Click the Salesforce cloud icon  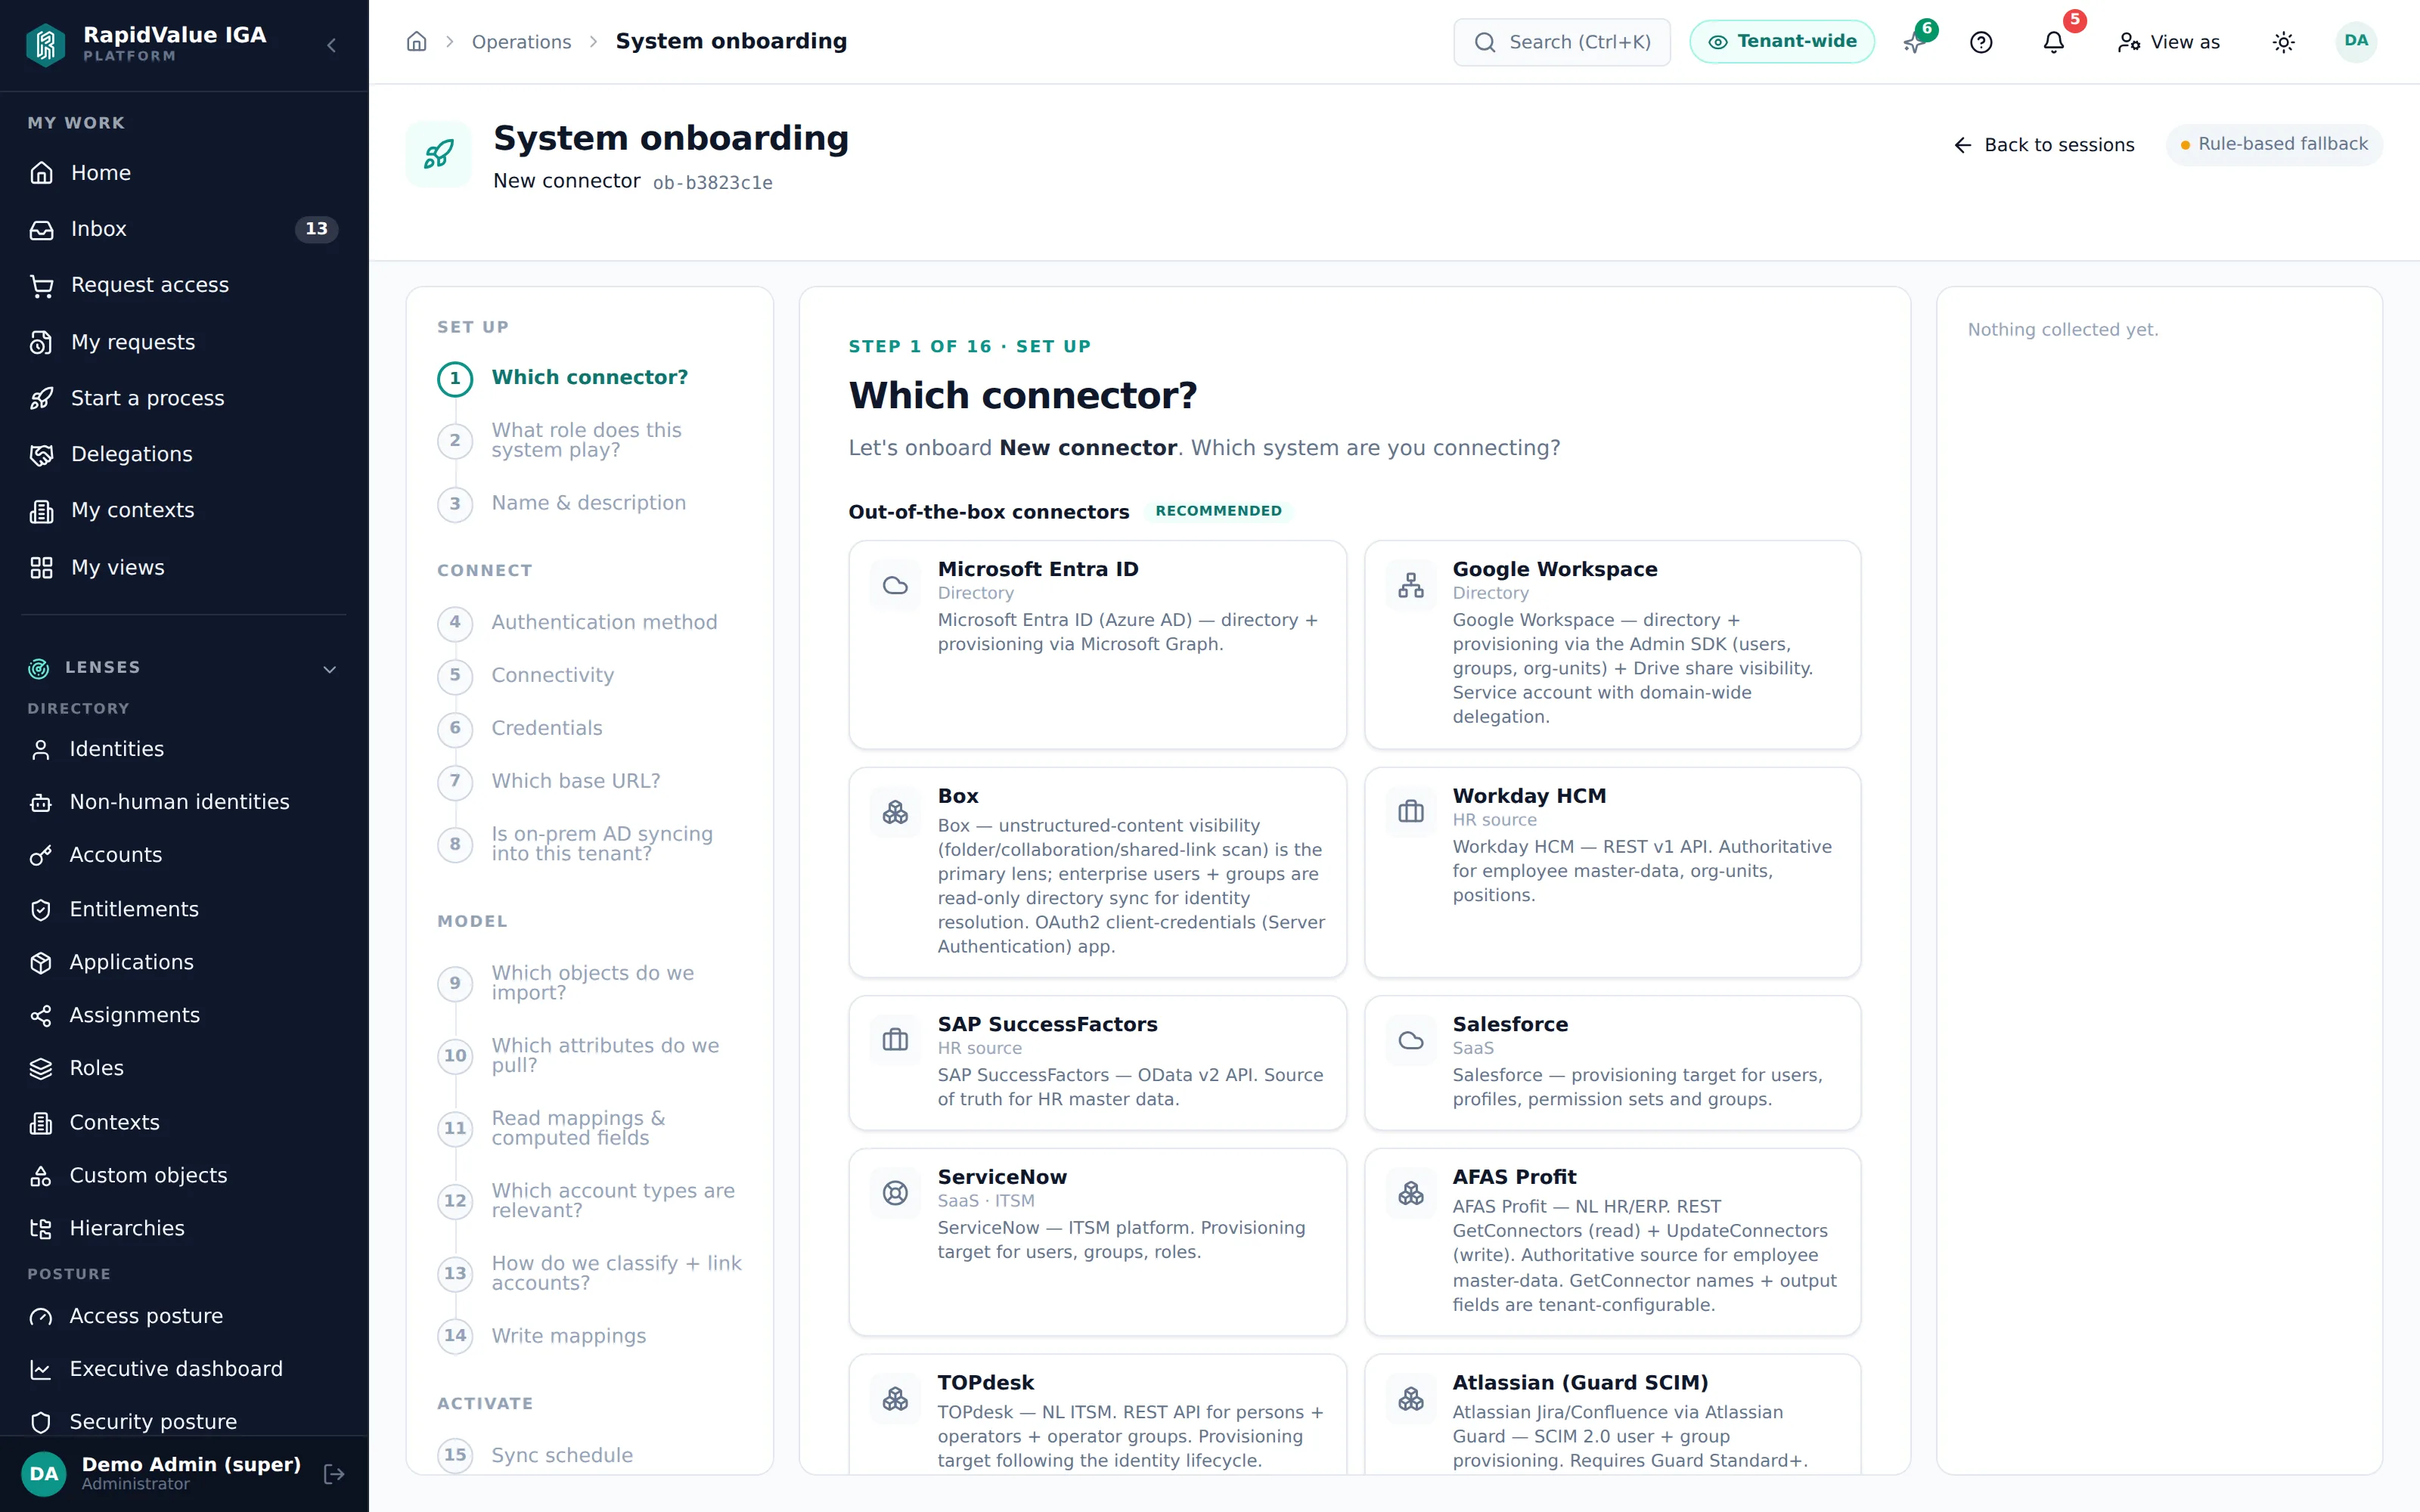[x=1410, y=1040]
